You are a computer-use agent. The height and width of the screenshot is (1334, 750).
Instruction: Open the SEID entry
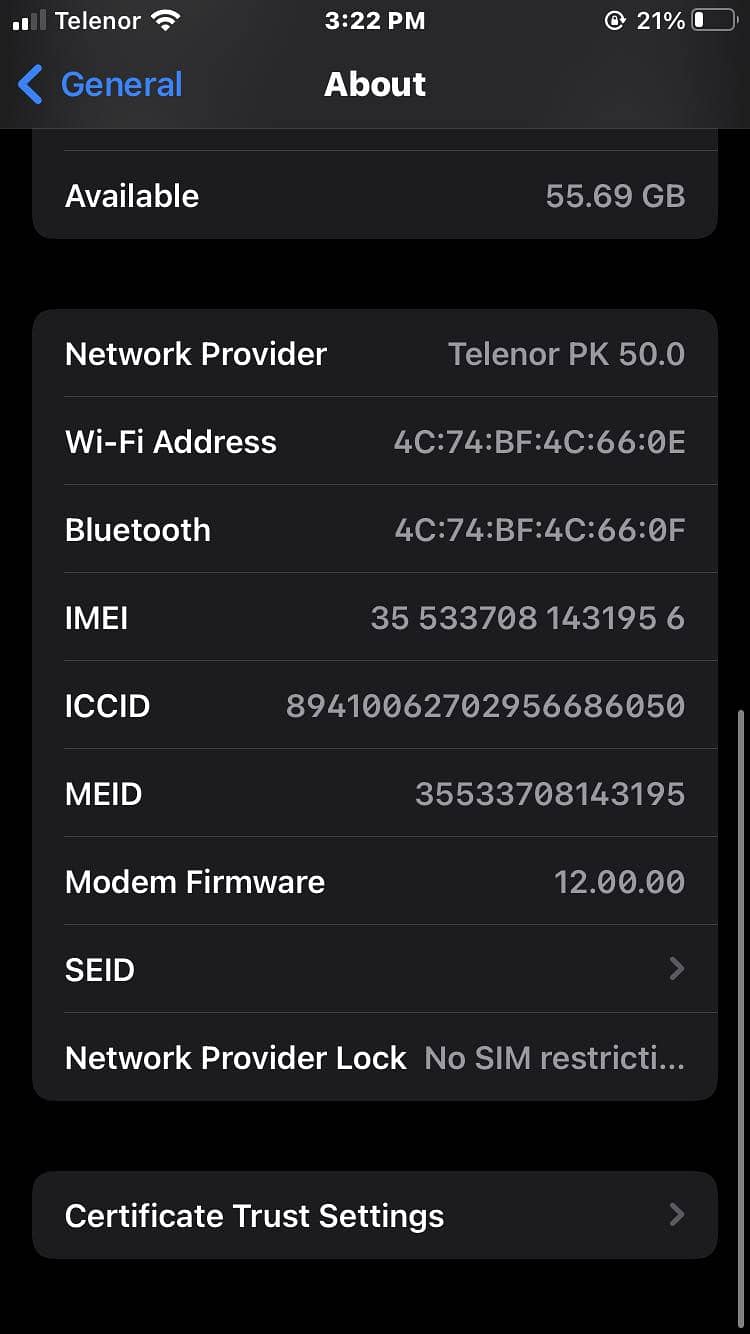[375, 969]
